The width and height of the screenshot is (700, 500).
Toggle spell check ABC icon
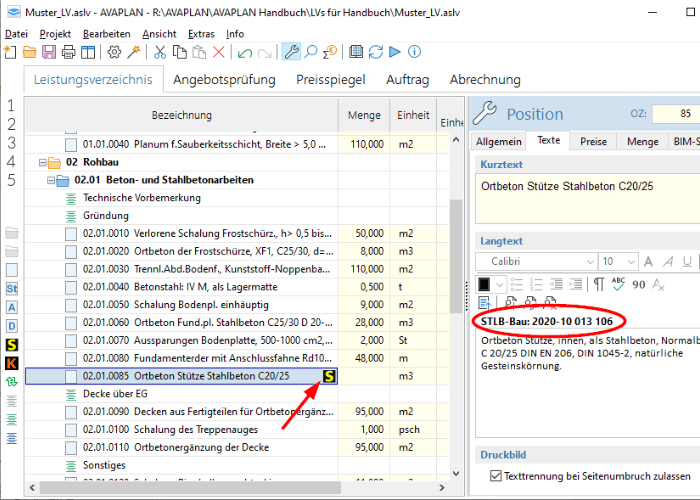click(618, 284)
